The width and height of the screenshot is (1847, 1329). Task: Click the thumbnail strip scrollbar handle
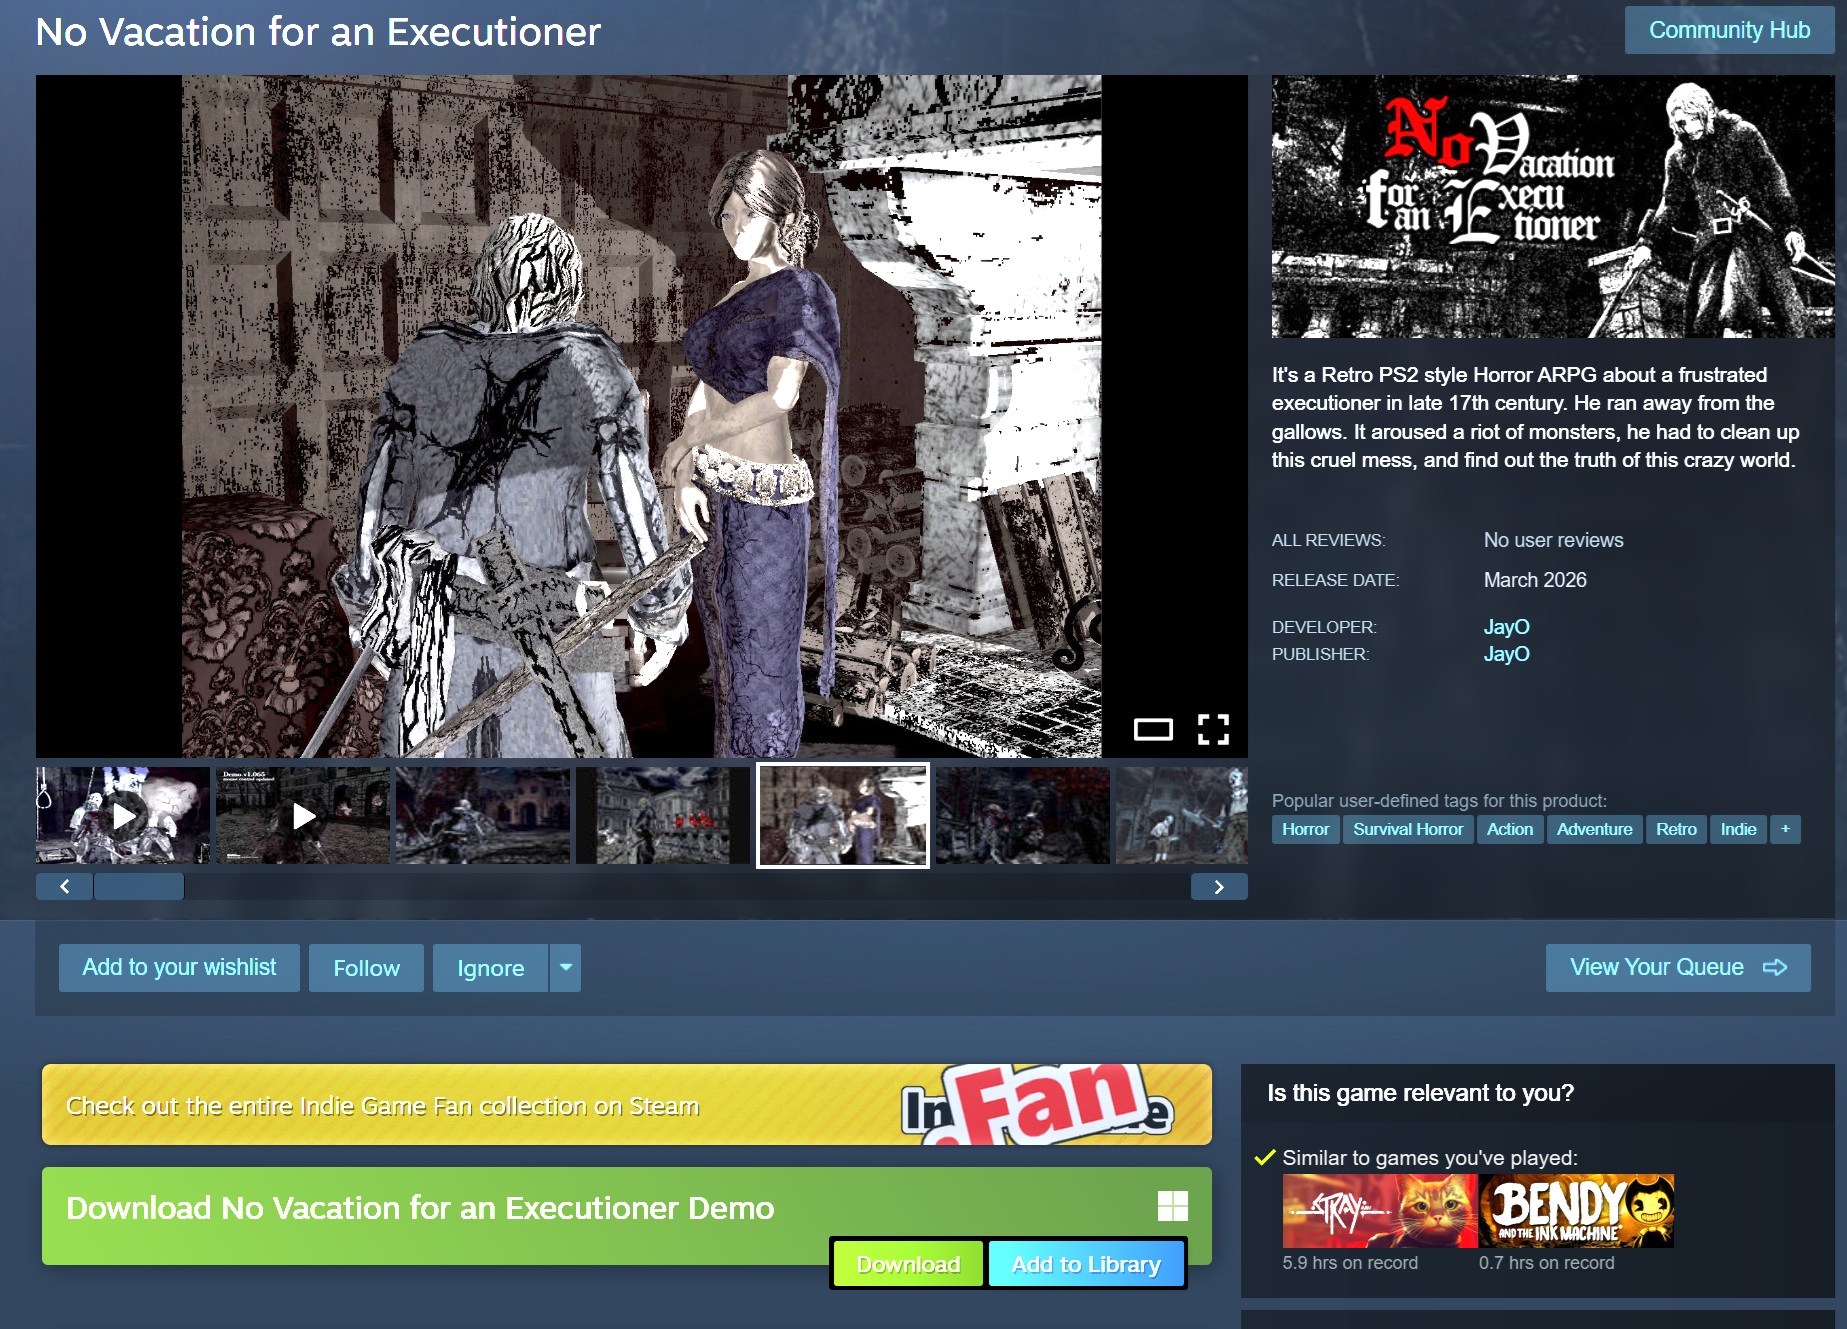139,886
